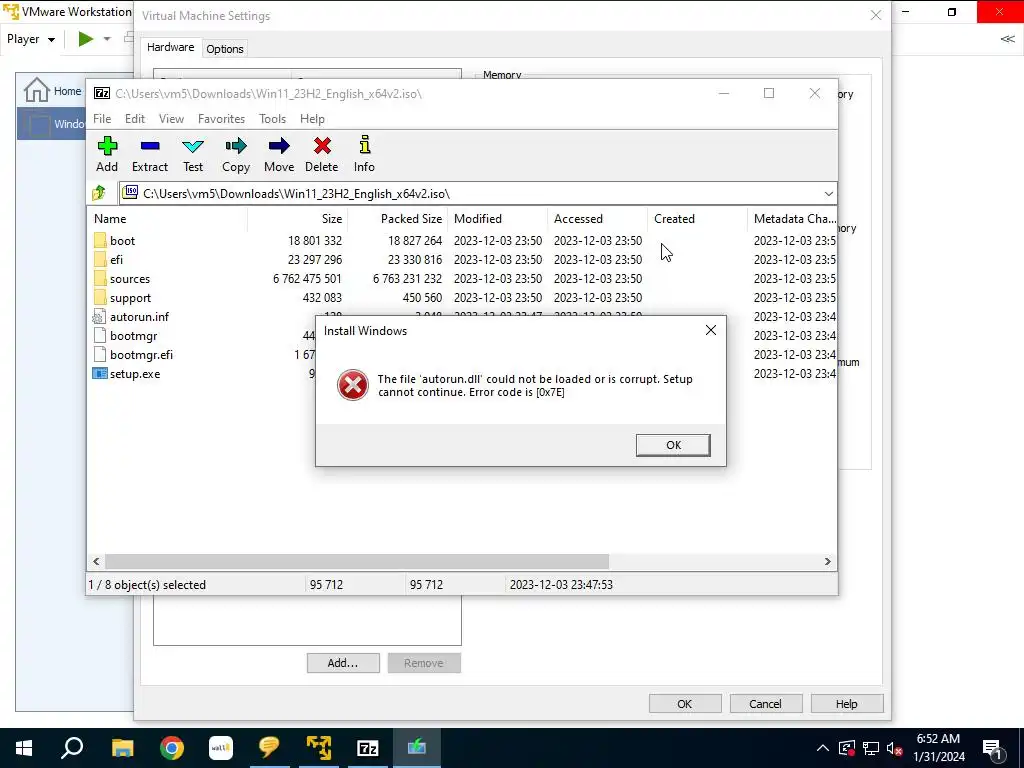Click the horizontal scrollbar thumb in file list
The image size is (1024, 768).
[357, 562]
